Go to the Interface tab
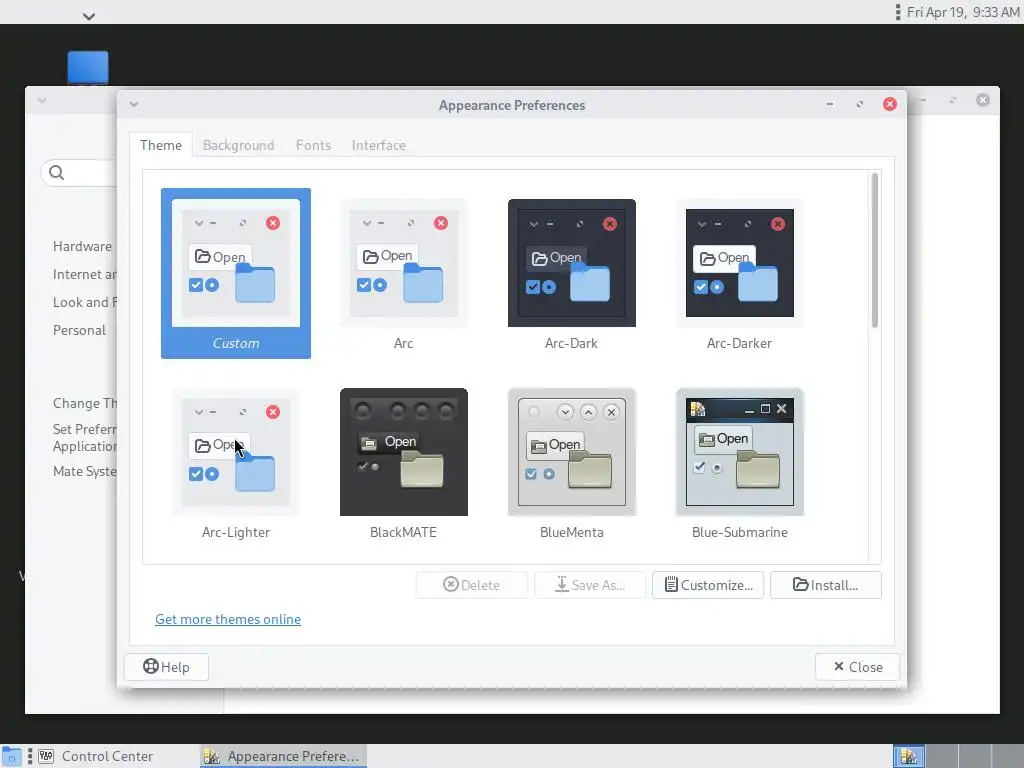Image resolution: width=1024 pixels, height=768 pixels. (x=379, y=145)
